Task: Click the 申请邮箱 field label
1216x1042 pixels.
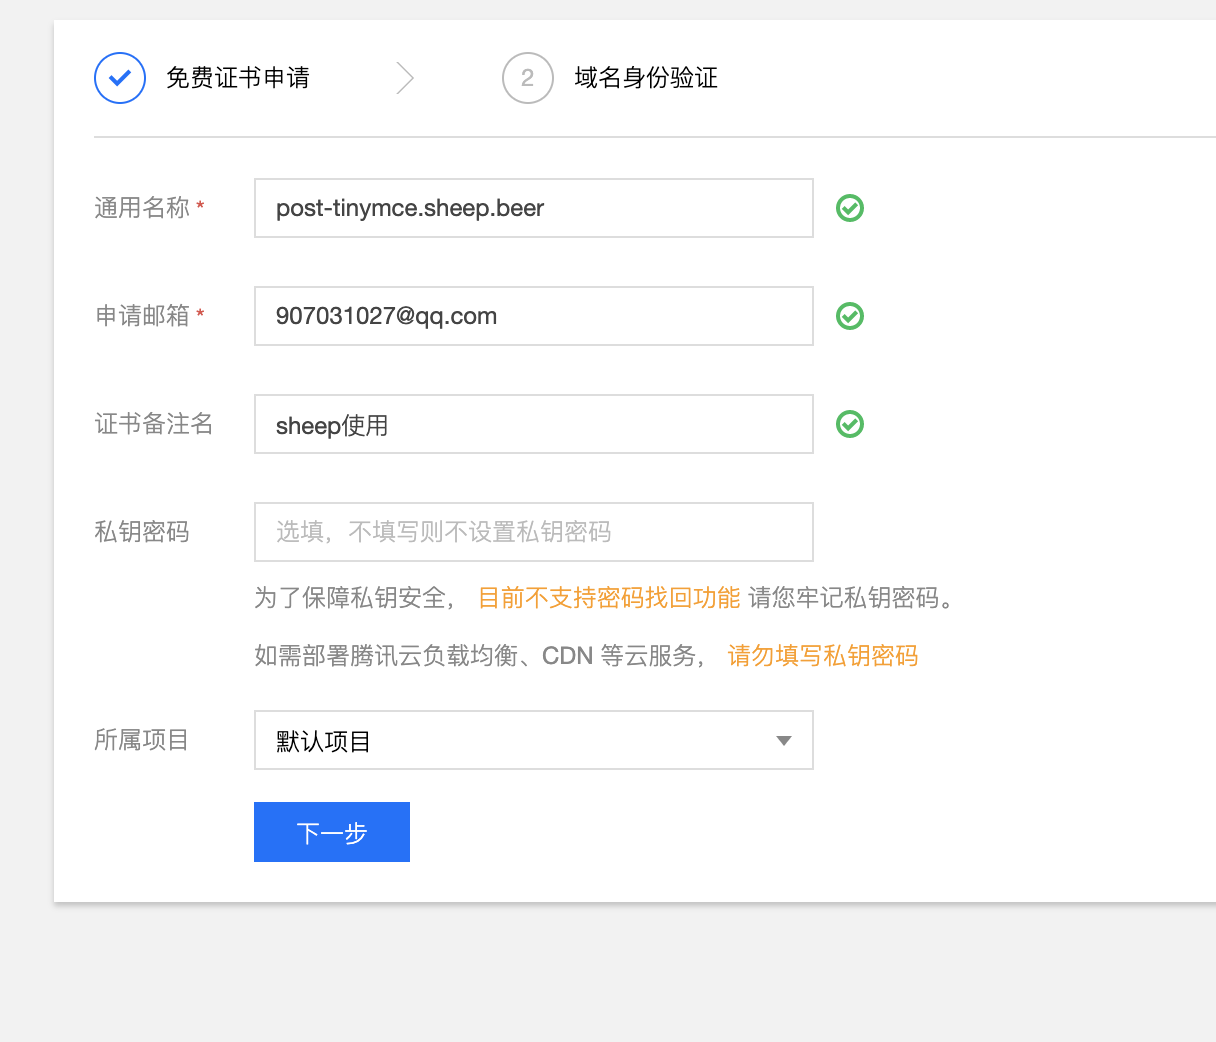Action: pyautogui.click(x=142, y=316)
